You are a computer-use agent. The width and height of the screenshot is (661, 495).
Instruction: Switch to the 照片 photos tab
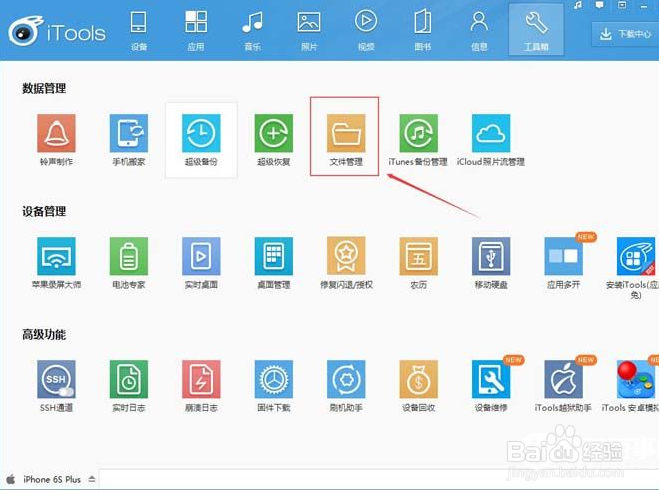pyautogui.click(x=309, y=30)
